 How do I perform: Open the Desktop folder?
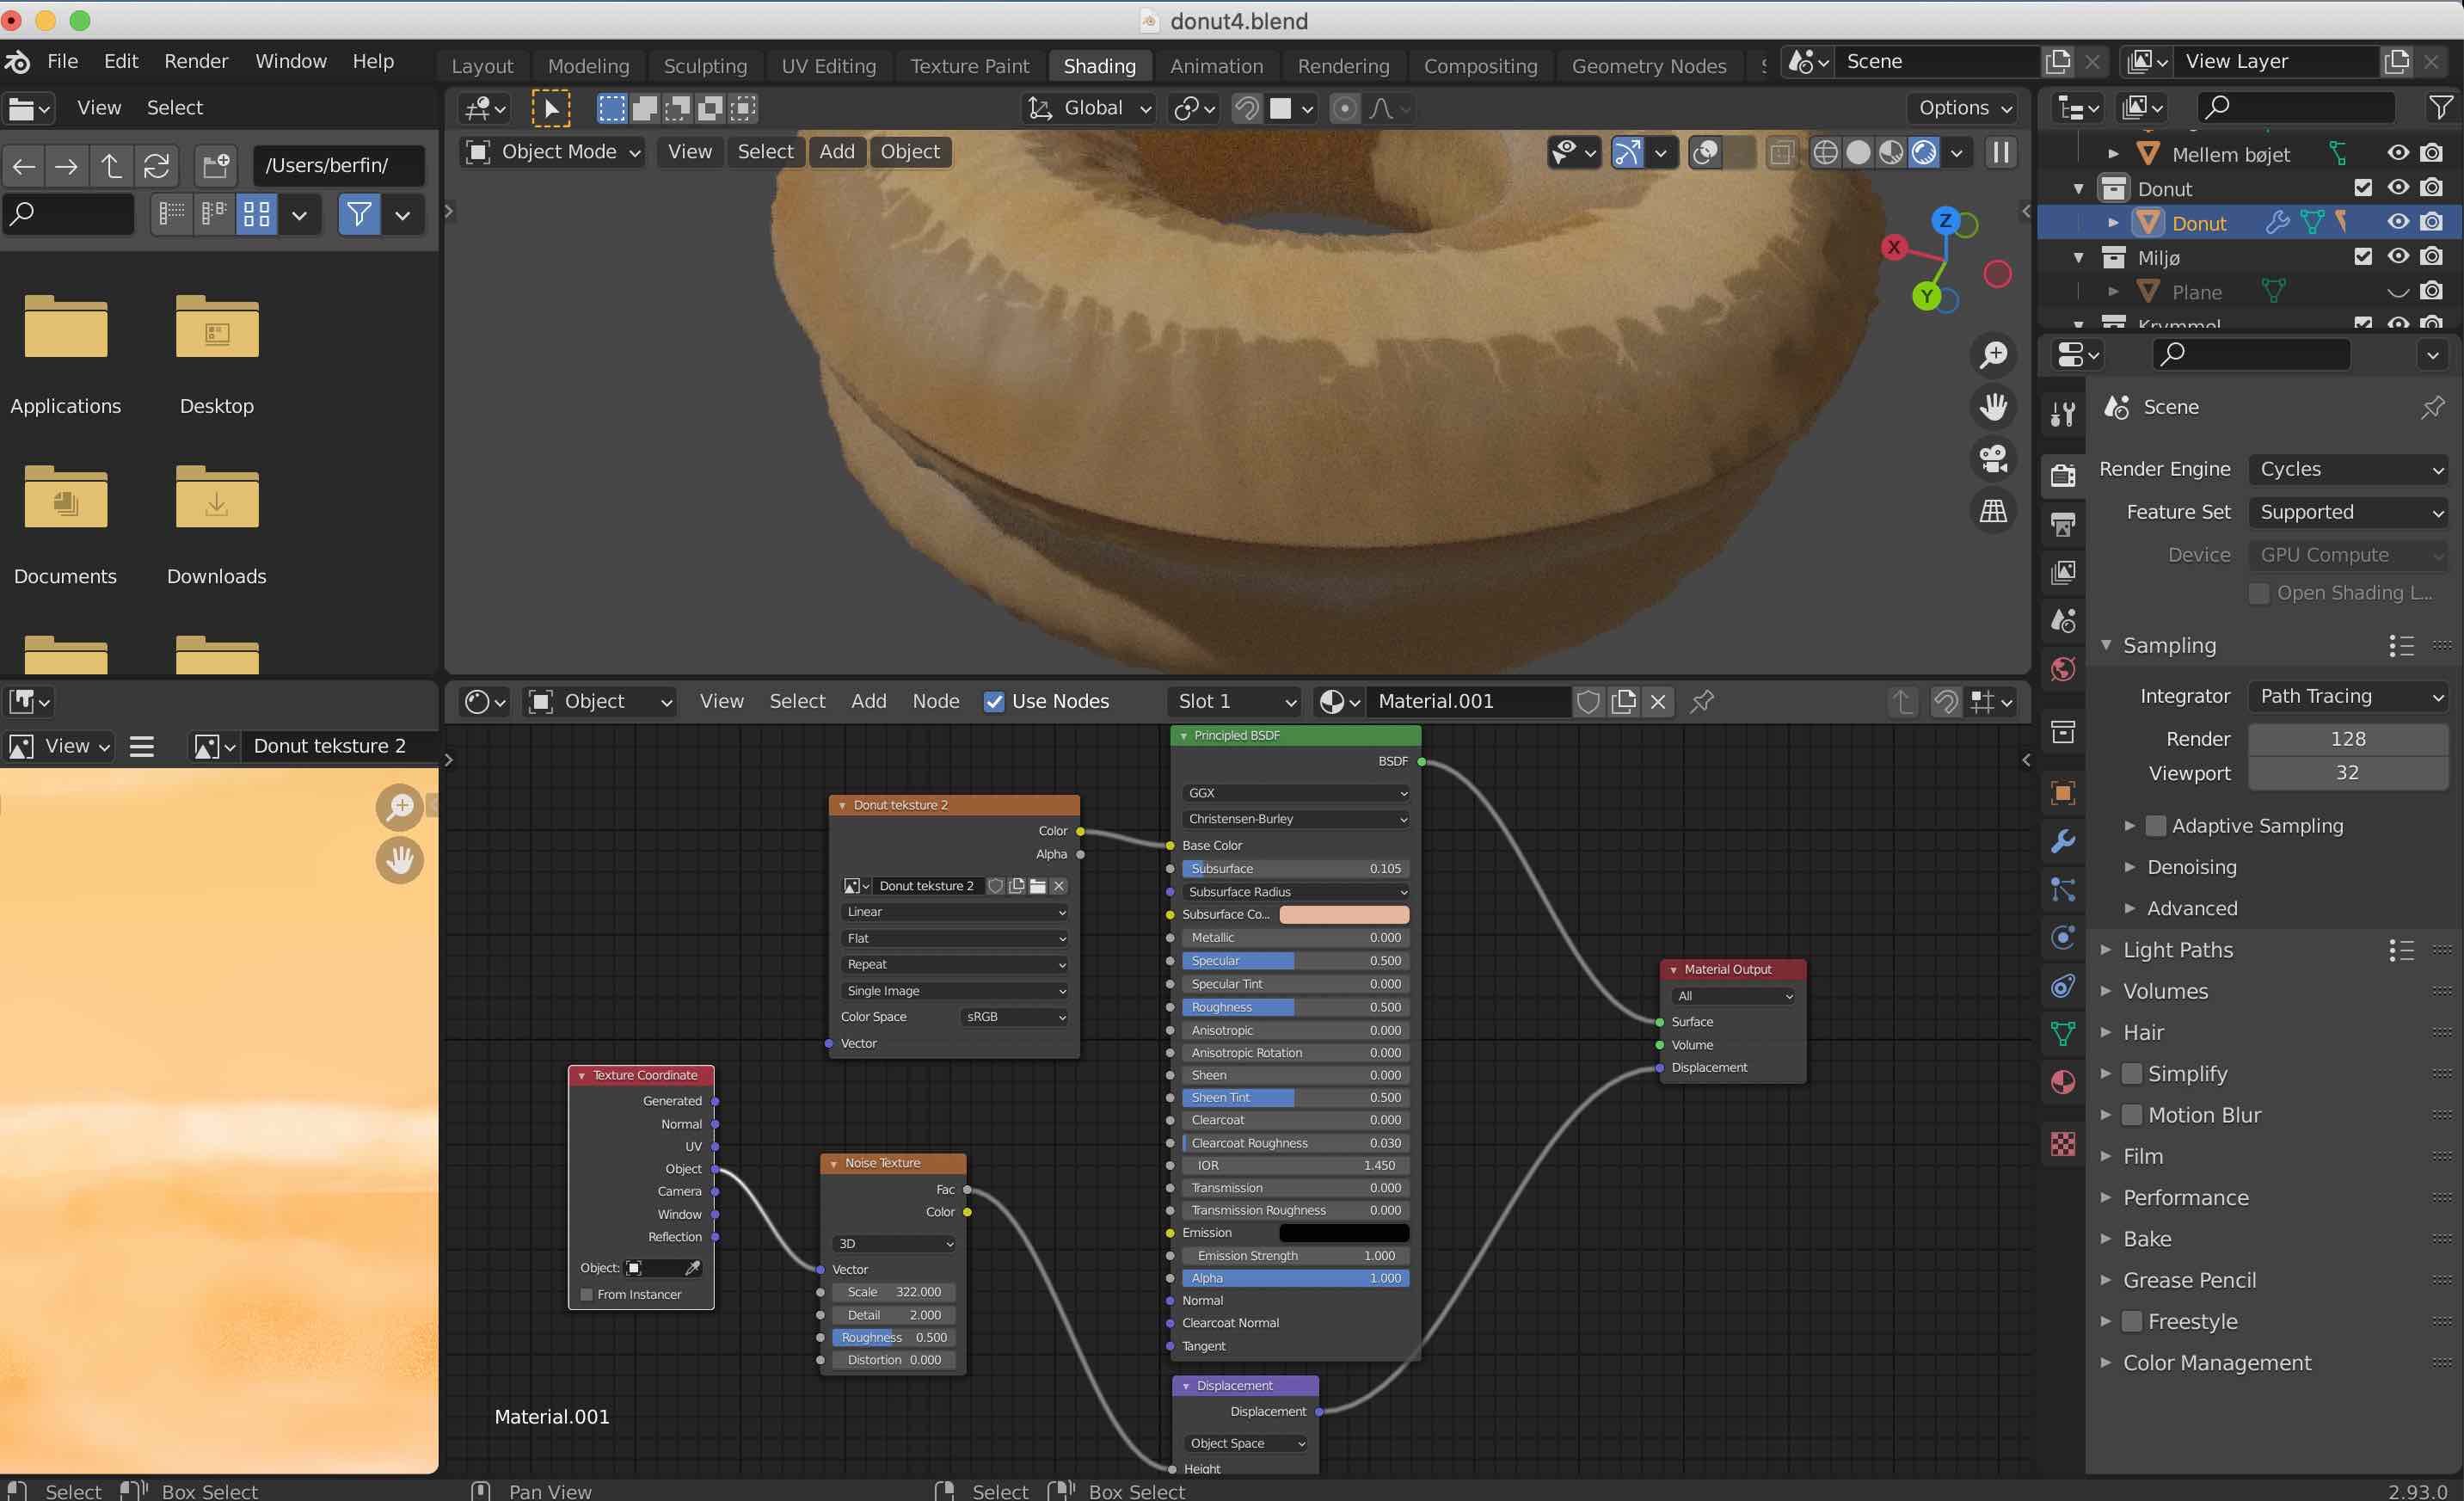tap(217, 354)
